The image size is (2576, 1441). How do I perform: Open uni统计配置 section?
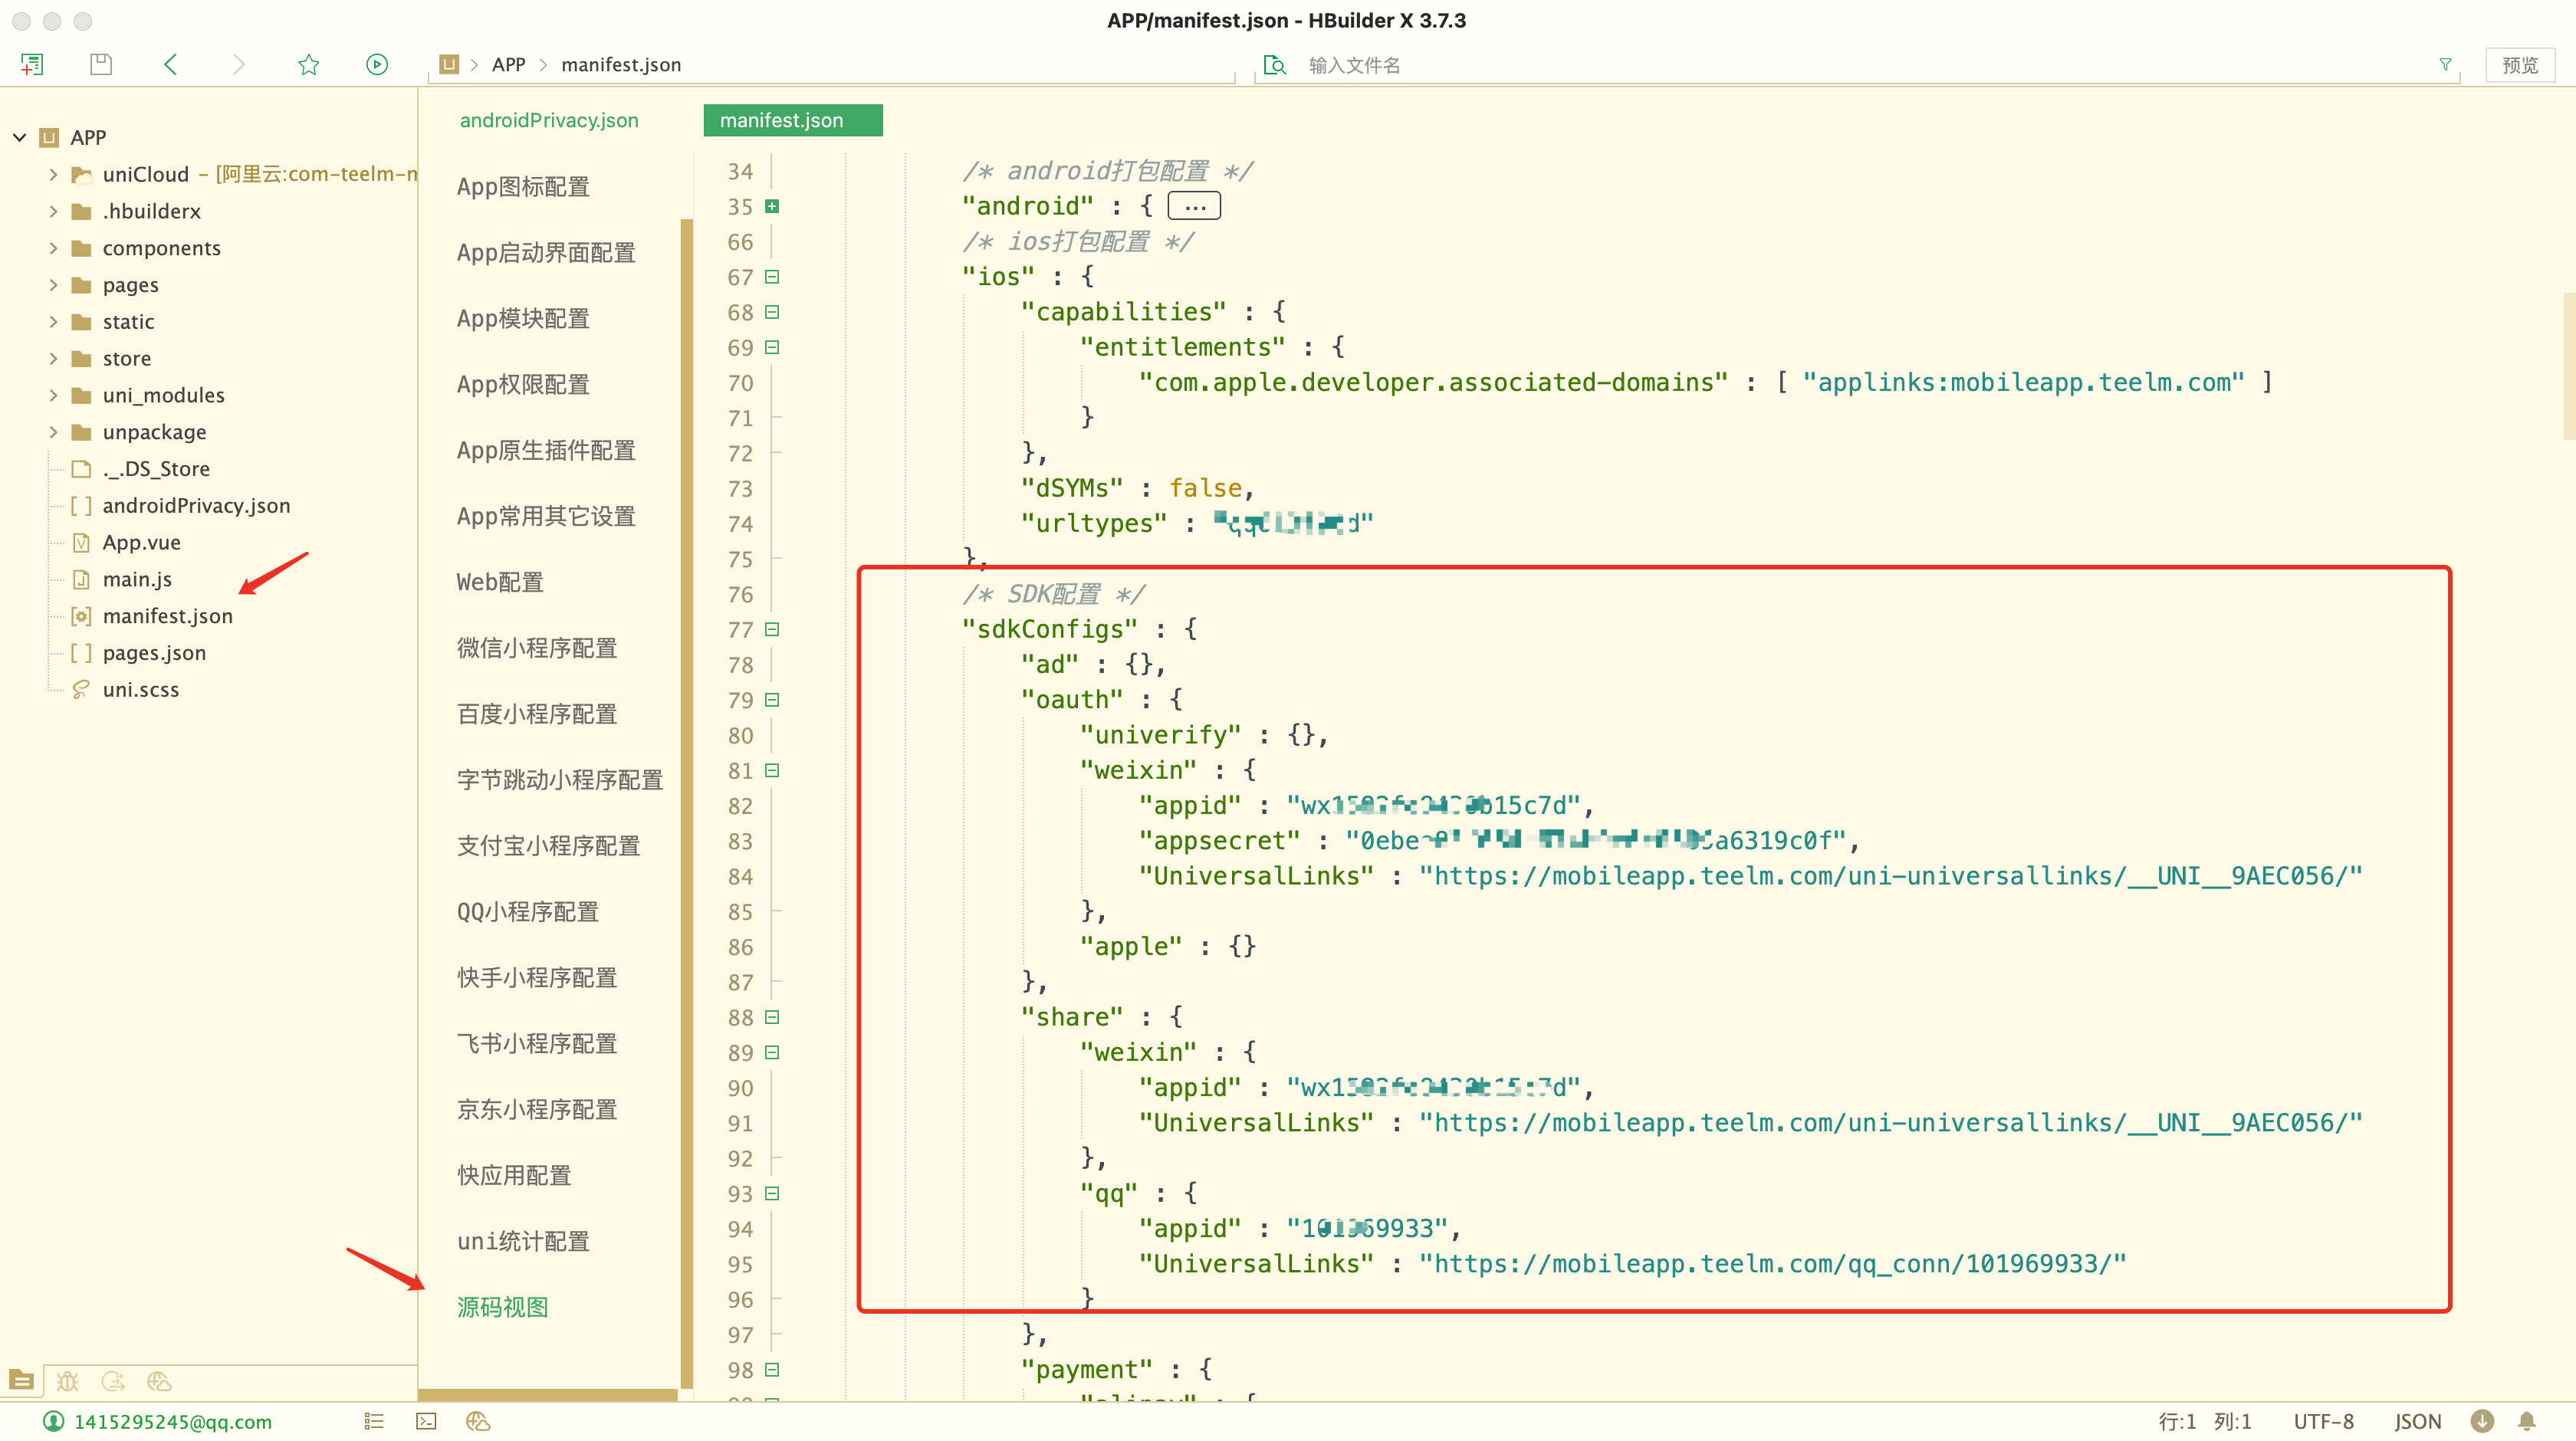point(523,1242)
